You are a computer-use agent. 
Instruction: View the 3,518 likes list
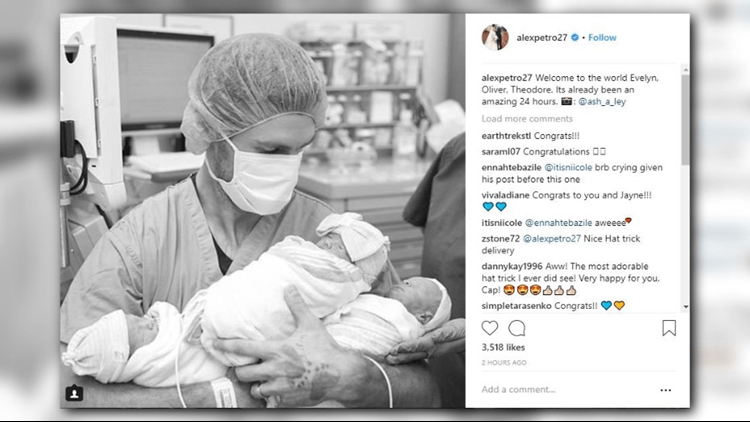click(503, 347)
